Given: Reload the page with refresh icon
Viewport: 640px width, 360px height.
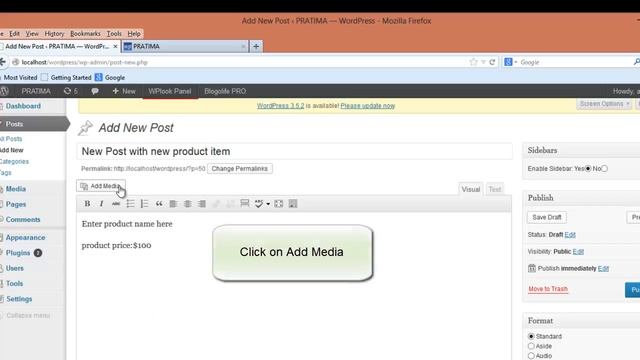Looking at the screenshot, I should click(x=492, y=62).
